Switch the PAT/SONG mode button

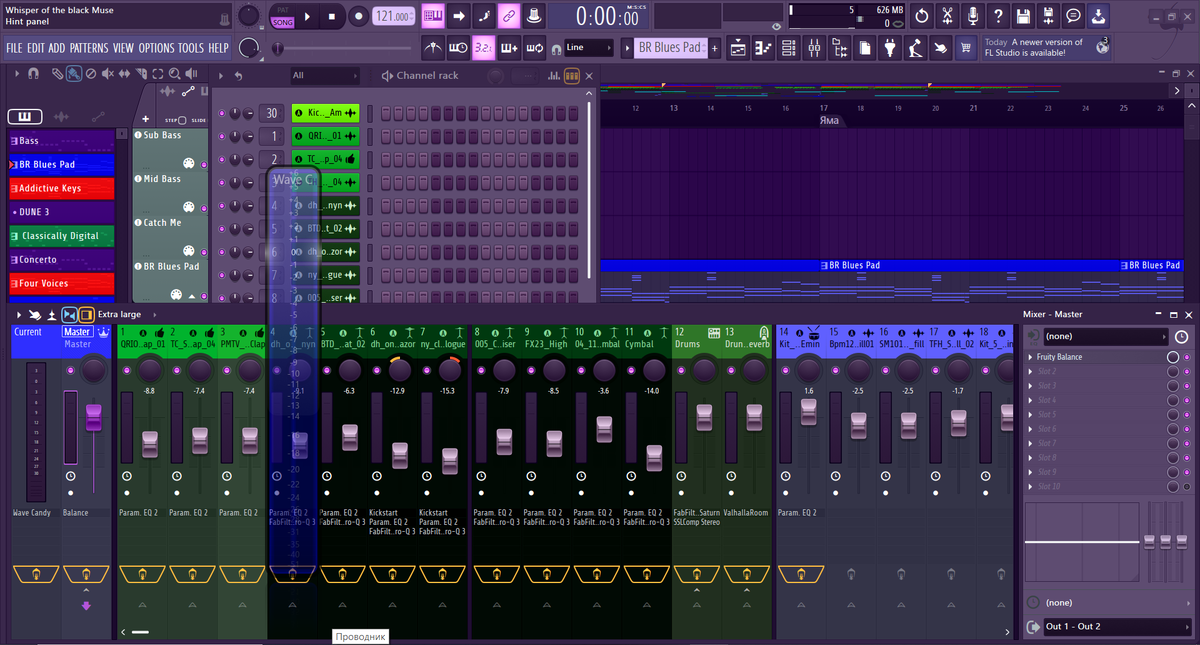click(x=282, y=16)
